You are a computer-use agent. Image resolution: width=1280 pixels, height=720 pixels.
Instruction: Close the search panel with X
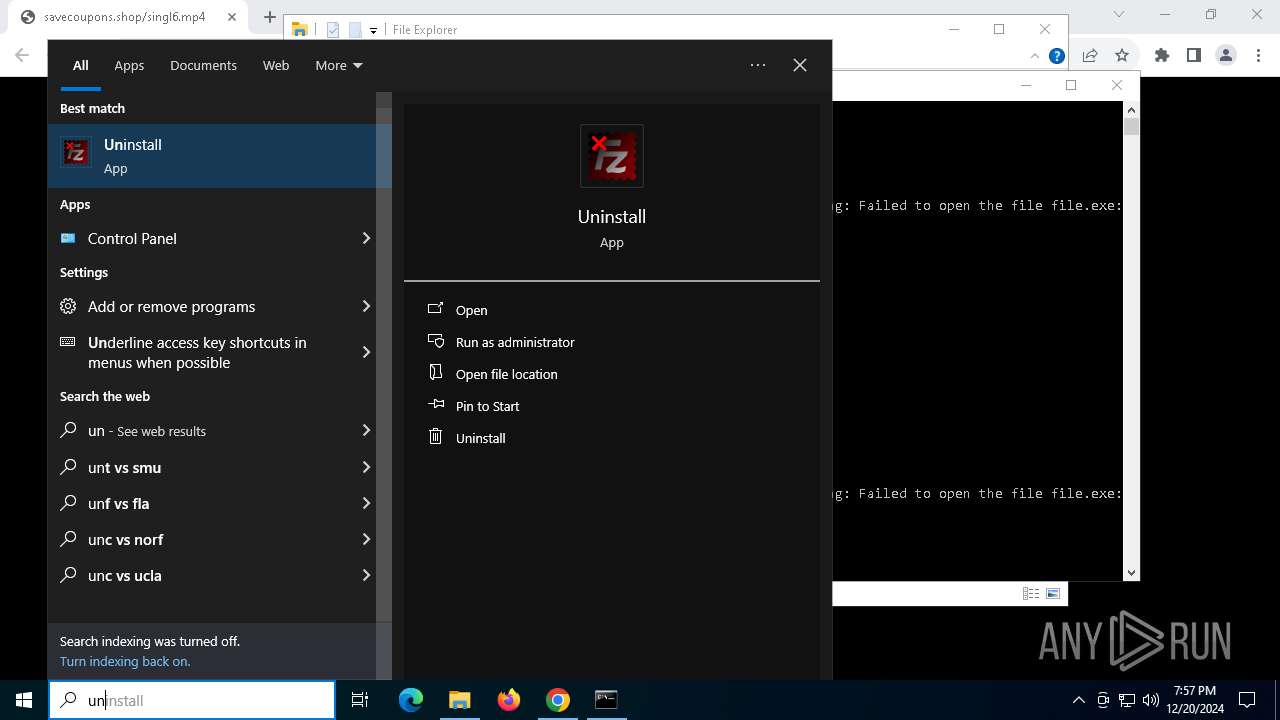point(800,65)
